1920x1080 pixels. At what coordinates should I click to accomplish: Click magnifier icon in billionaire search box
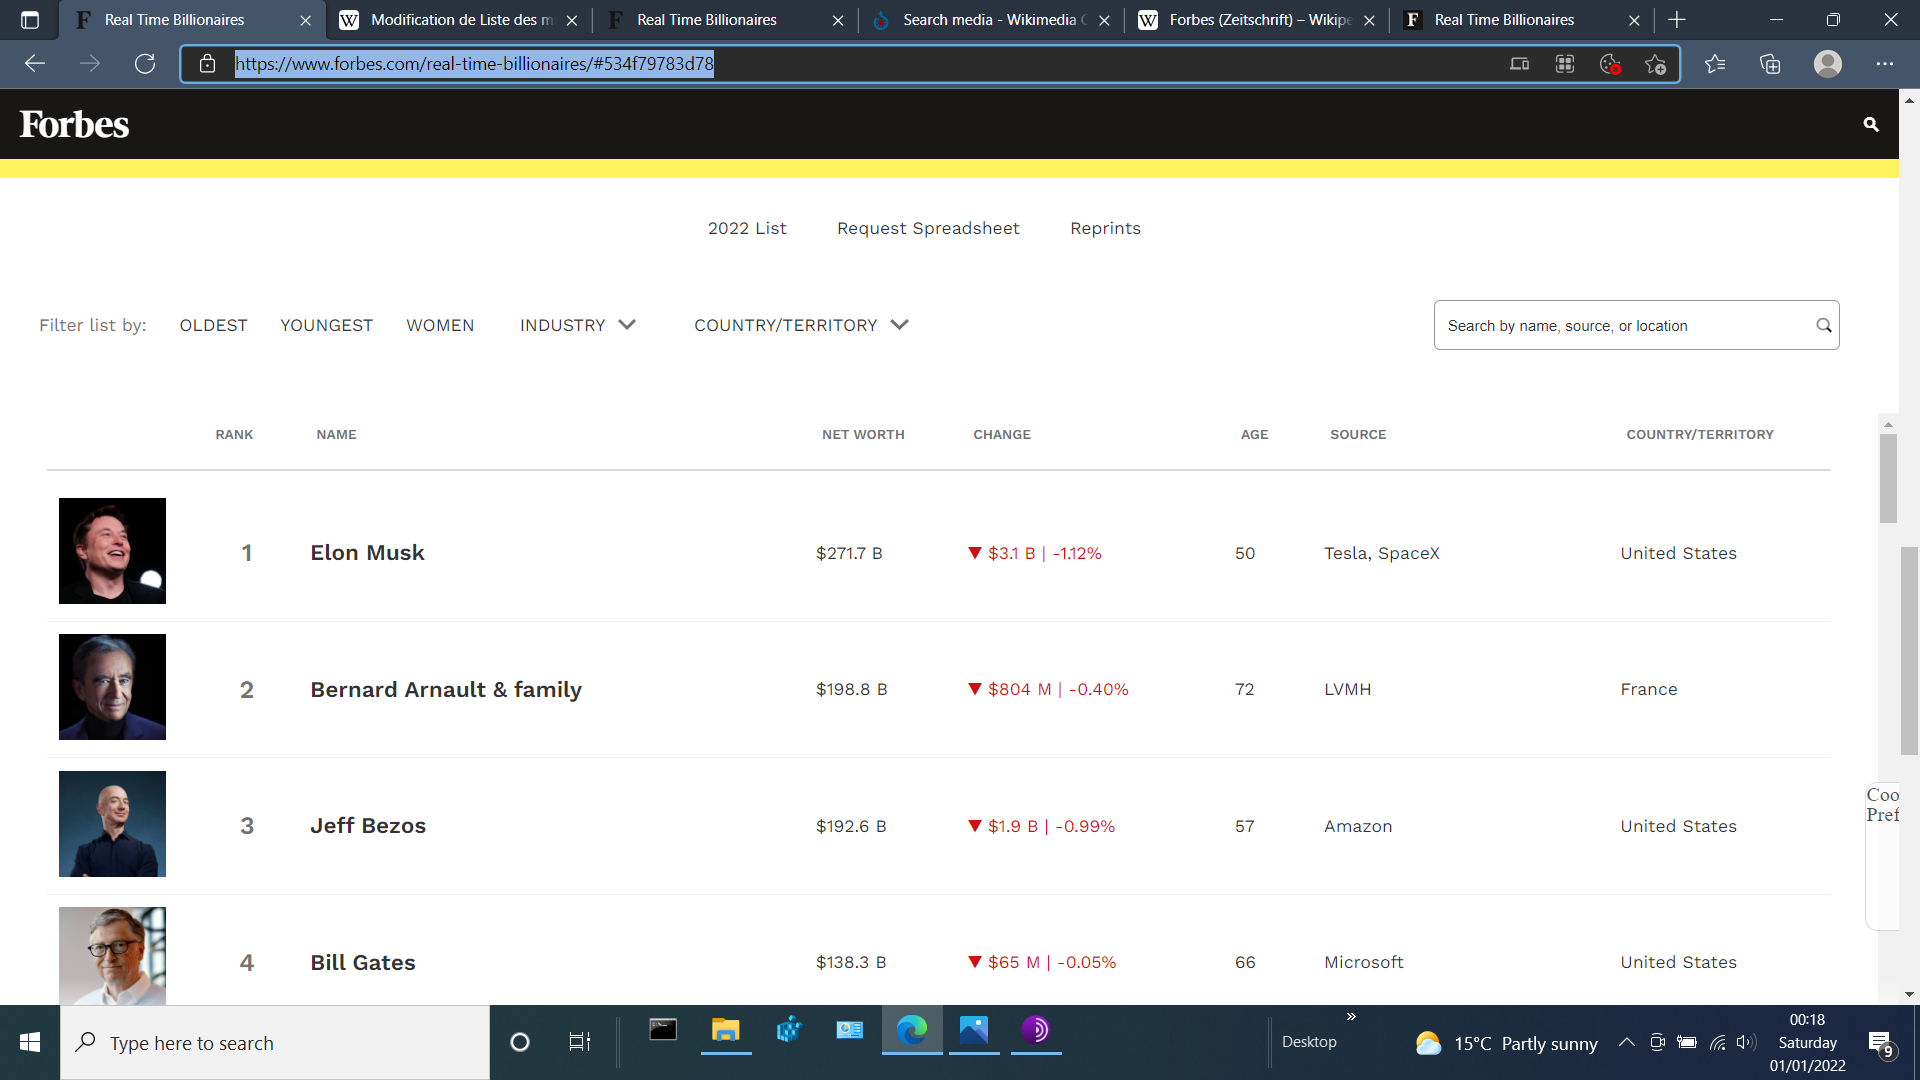(1824, 326)
